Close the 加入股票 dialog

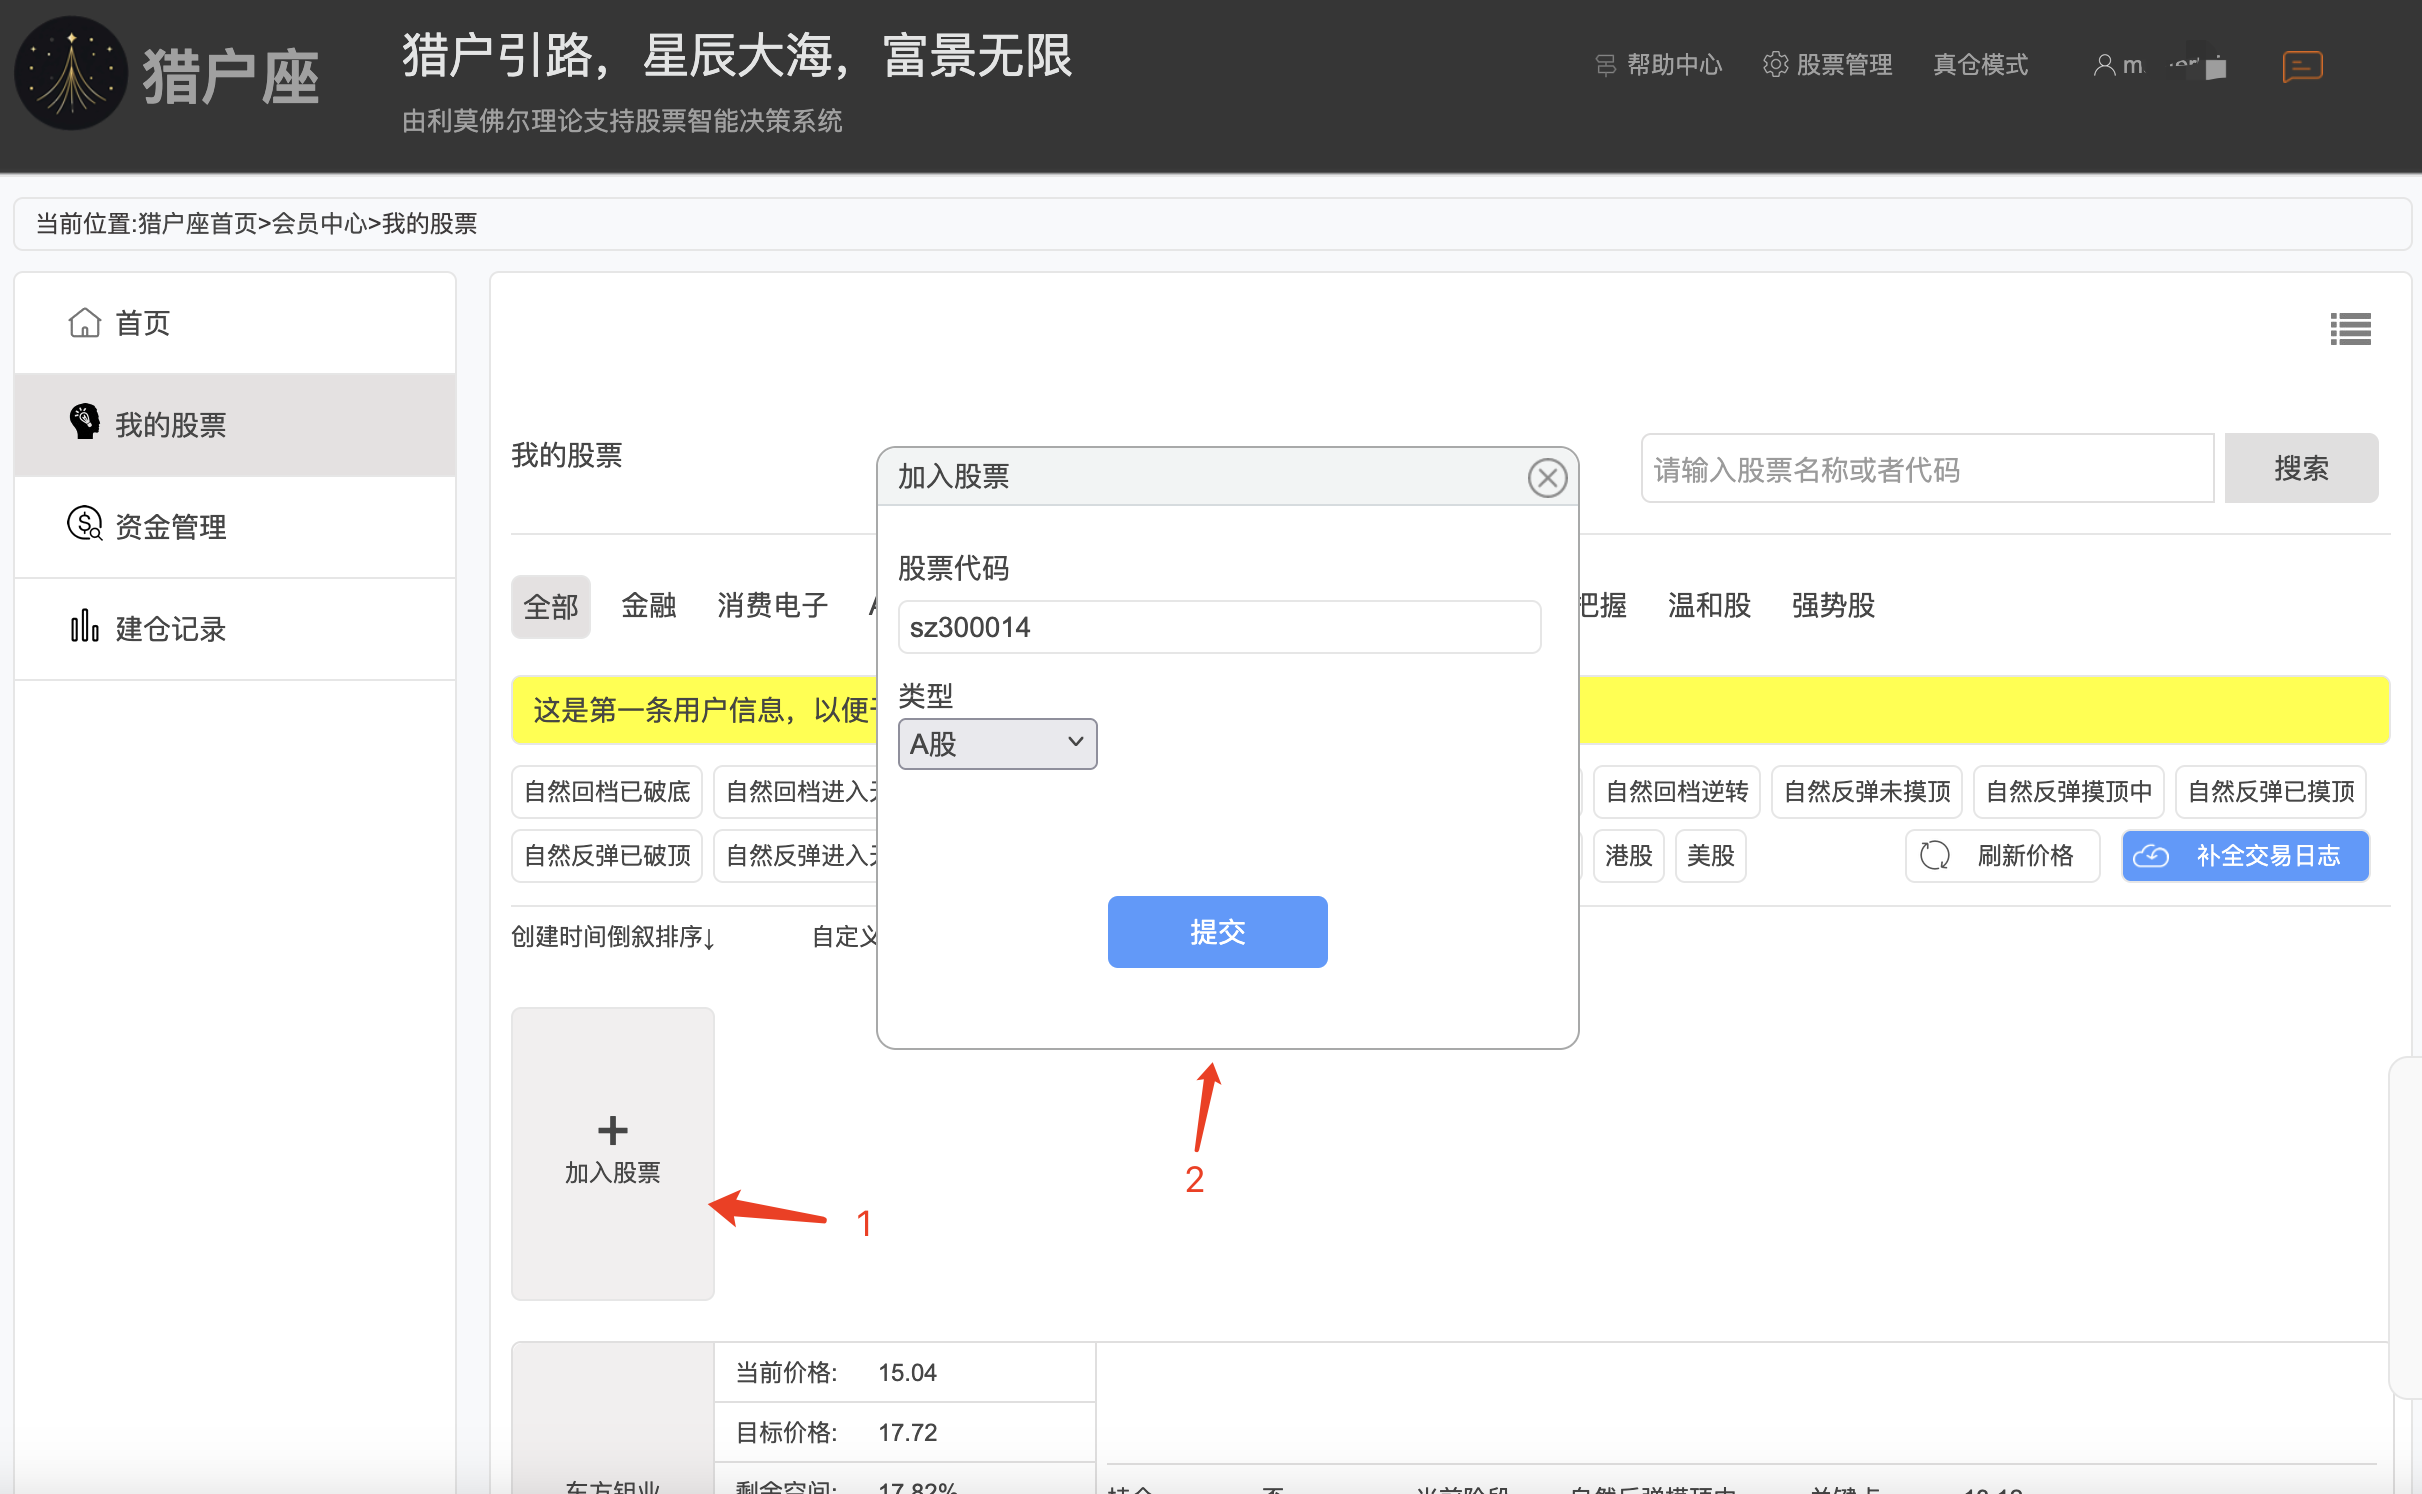pos(1547,478)
